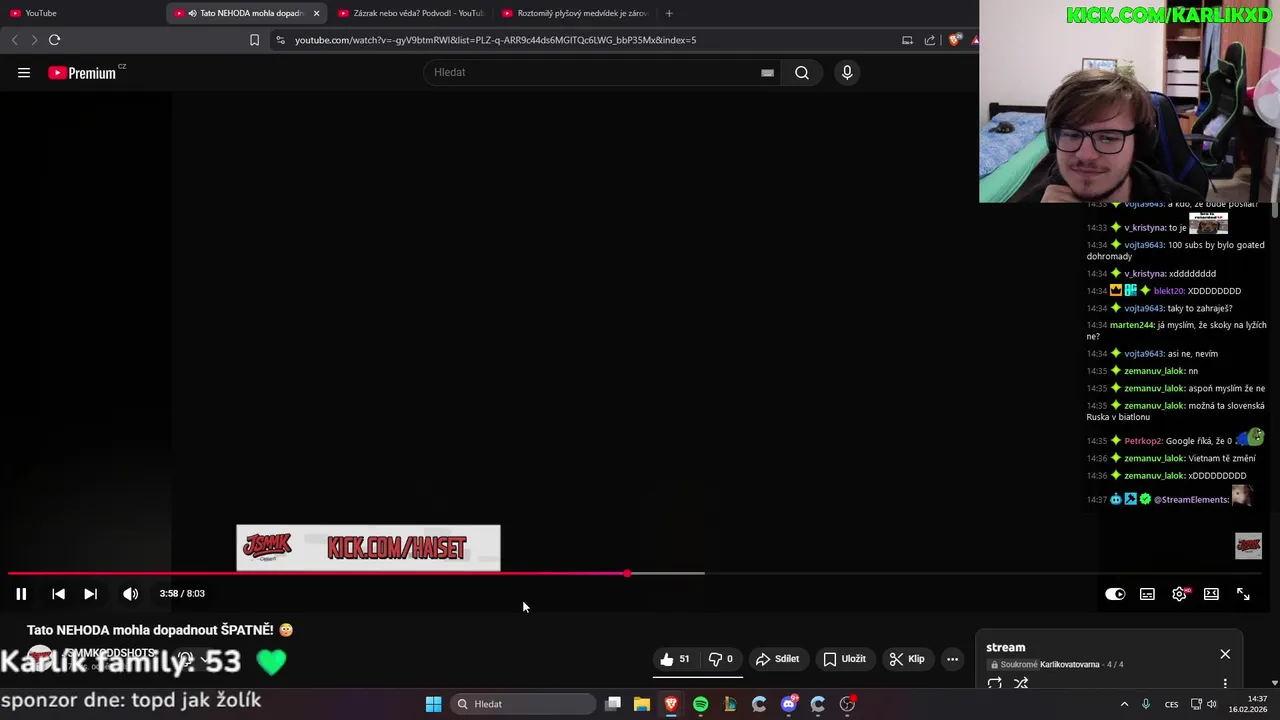
Task: Open Brave Shields lion icon
Action: click(x=954, y=40)
